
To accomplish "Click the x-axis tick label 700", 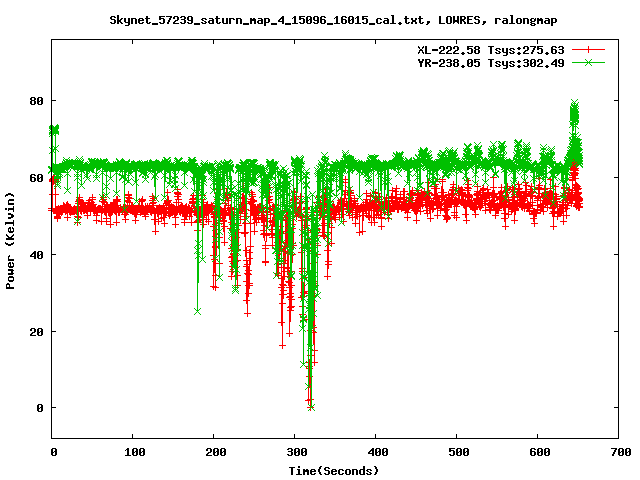I will 621,452.
